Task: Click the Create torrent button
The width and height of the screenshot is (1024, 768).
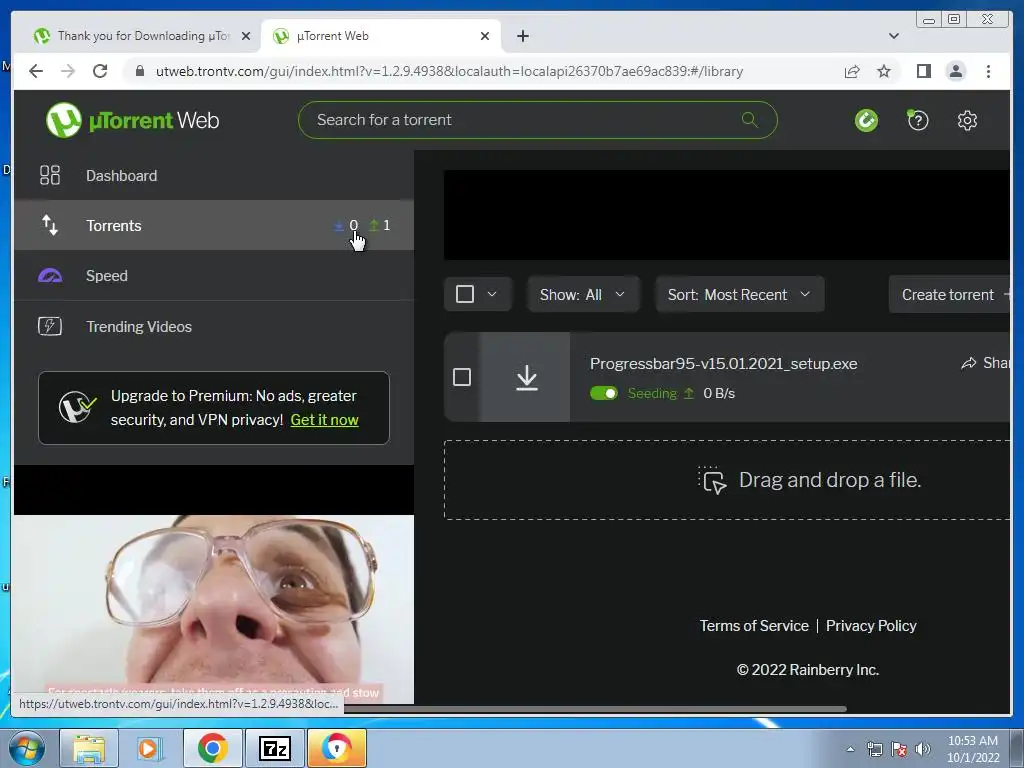Action: click(950, 295)
